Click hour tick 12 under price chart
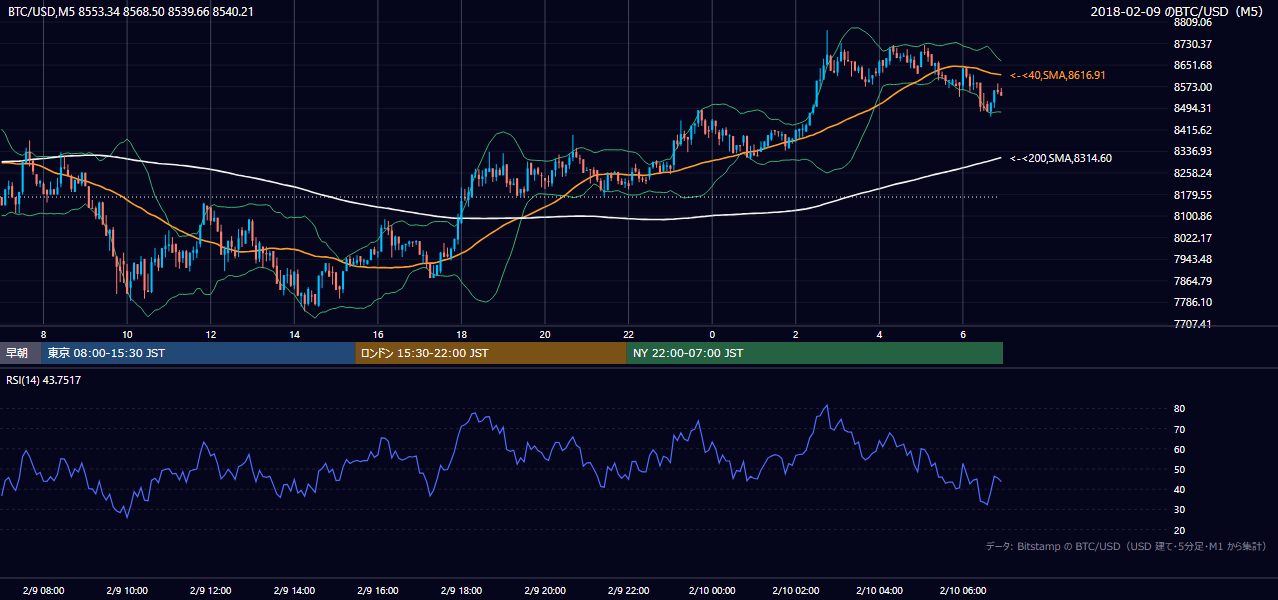 pyautogui.click(x=210, y=334)
